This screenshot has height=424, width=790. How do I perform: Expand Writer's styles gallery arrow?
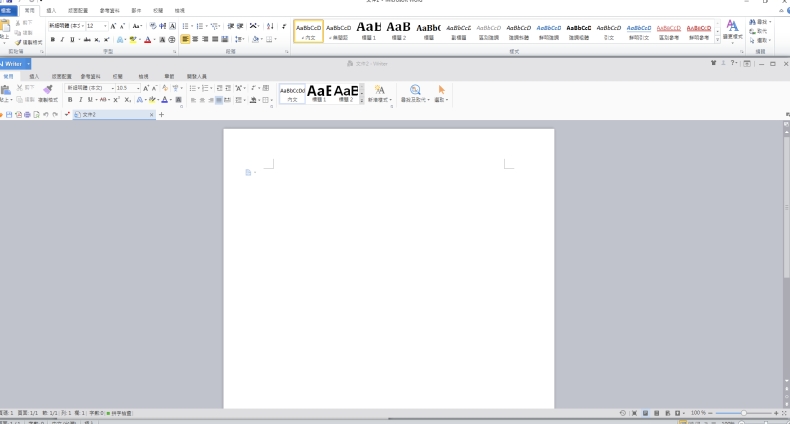pos(362,101)
